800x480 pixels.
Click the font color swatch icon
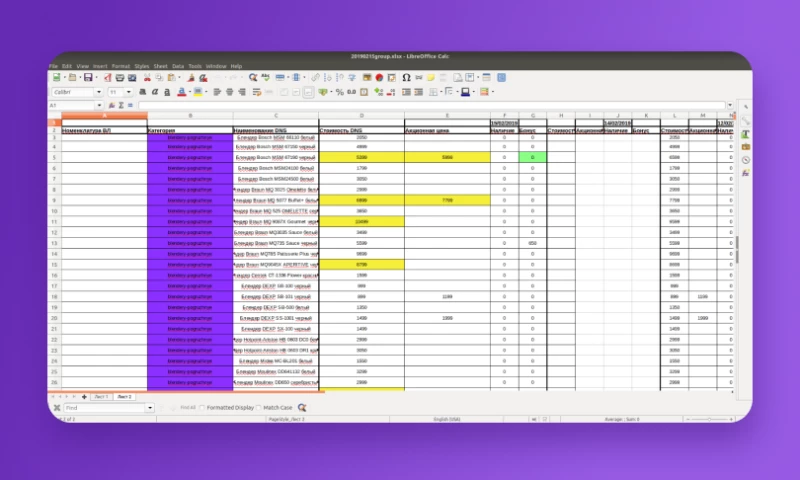(182, 92)
